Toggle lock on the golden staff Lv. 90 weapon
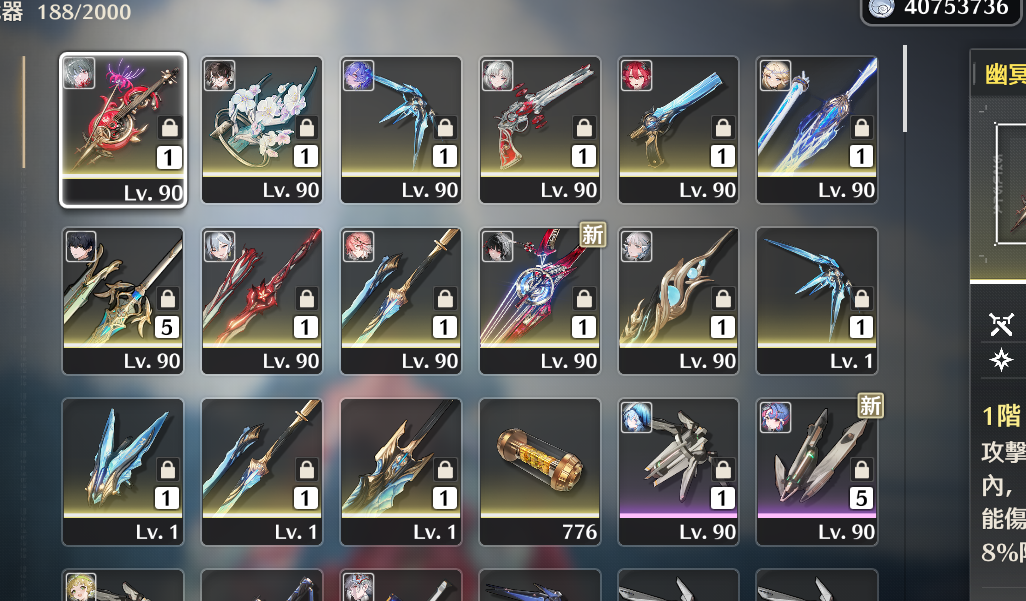The width and height of the screenshot is (1026, 601). click(x=723, y=298)
